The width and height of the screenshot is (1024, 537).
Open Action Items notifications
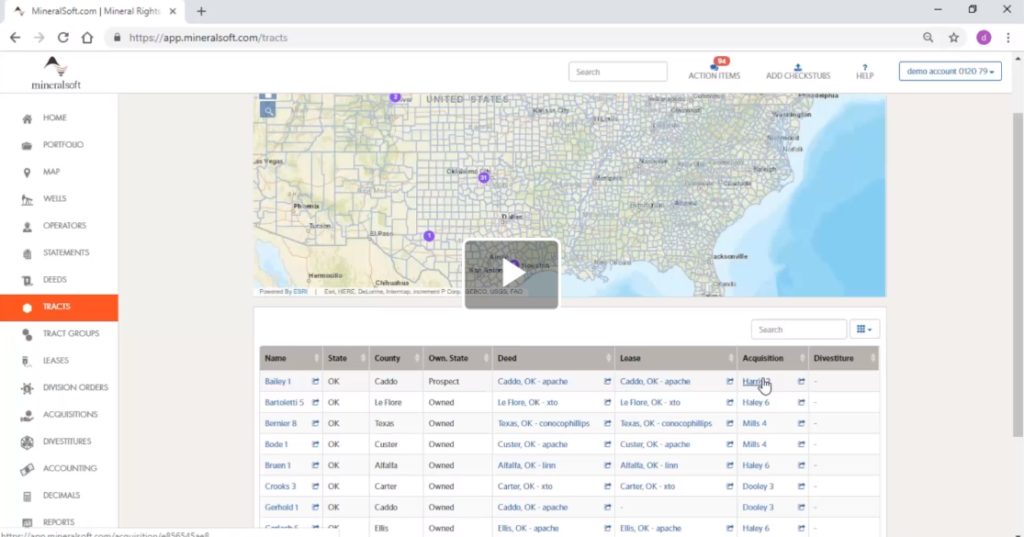714,69
